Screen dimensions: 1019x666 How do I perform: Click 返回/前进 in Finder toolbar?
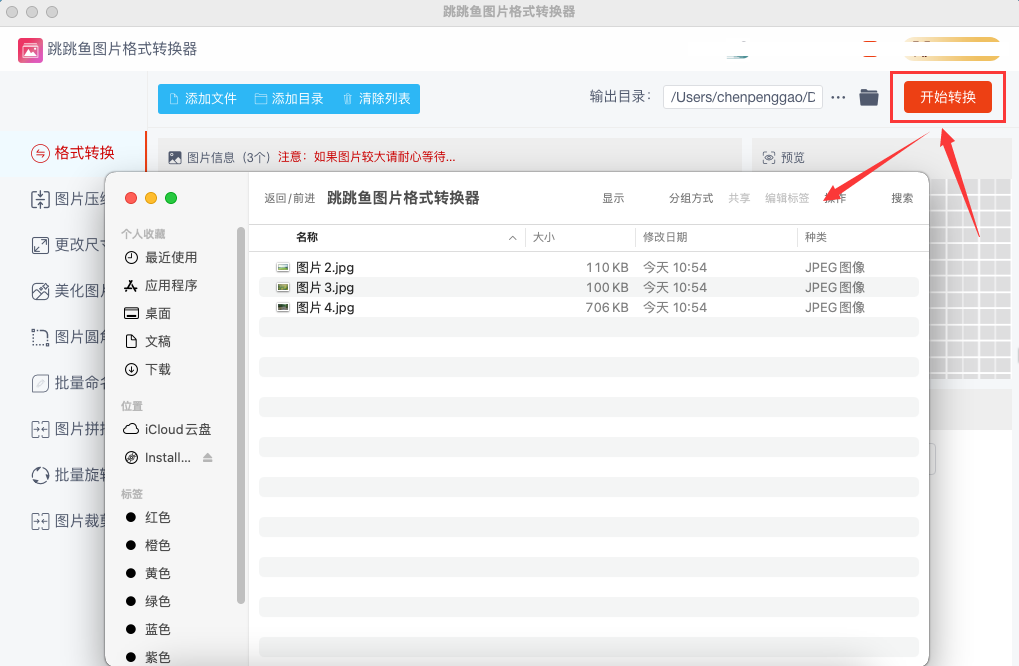point(289,198)
